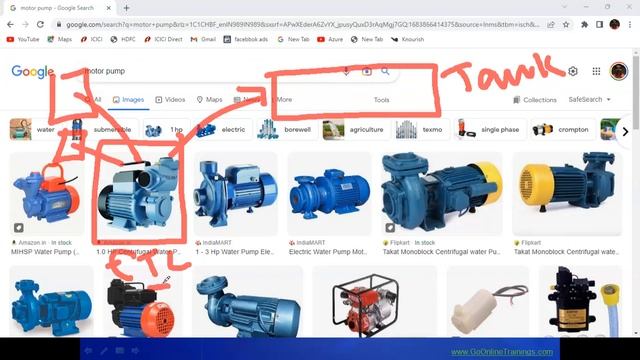Click the share page icon in address bar
640x360 pixels.
(551, 24)
